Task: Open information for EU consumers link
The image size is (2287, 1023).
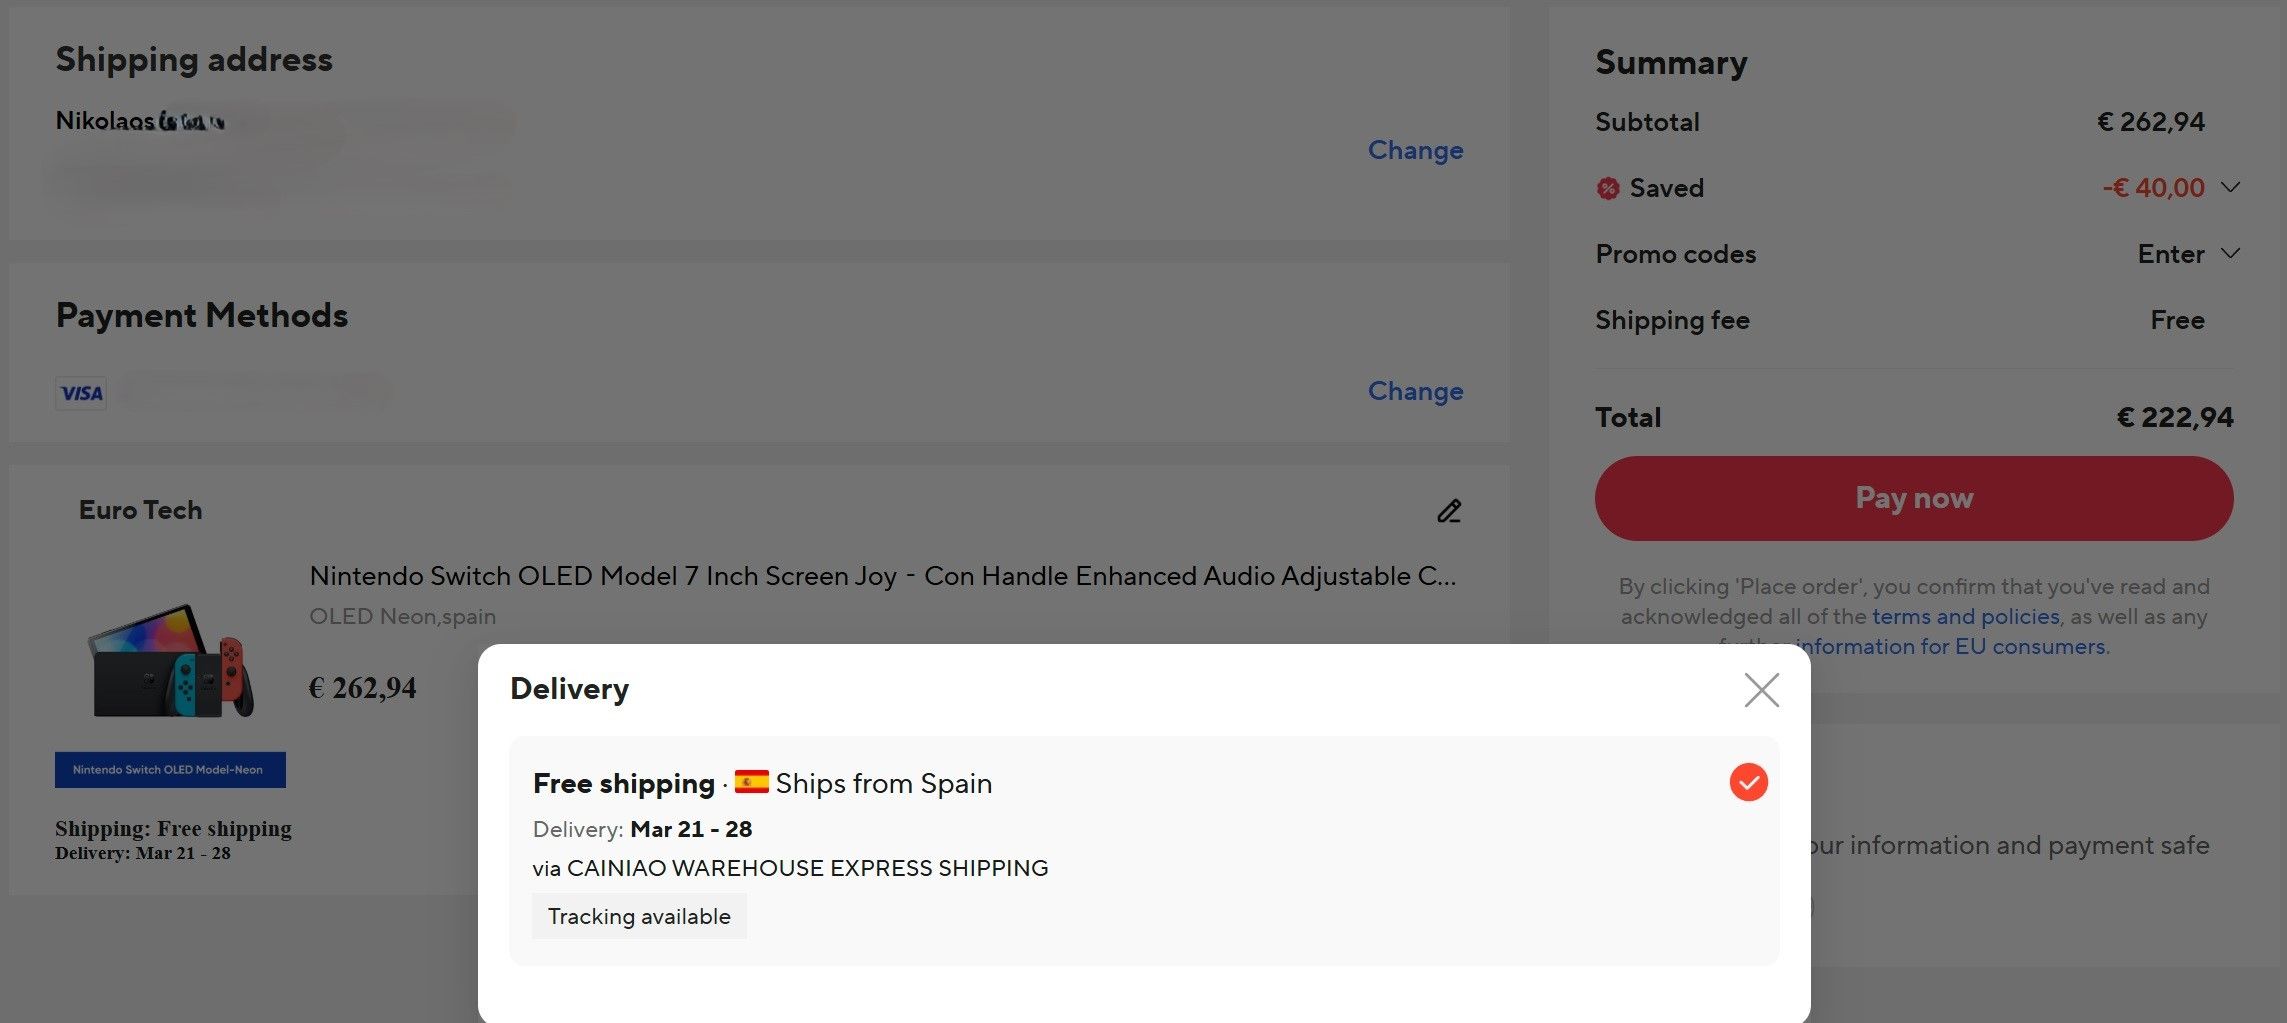Action: tap(1950, 646)
